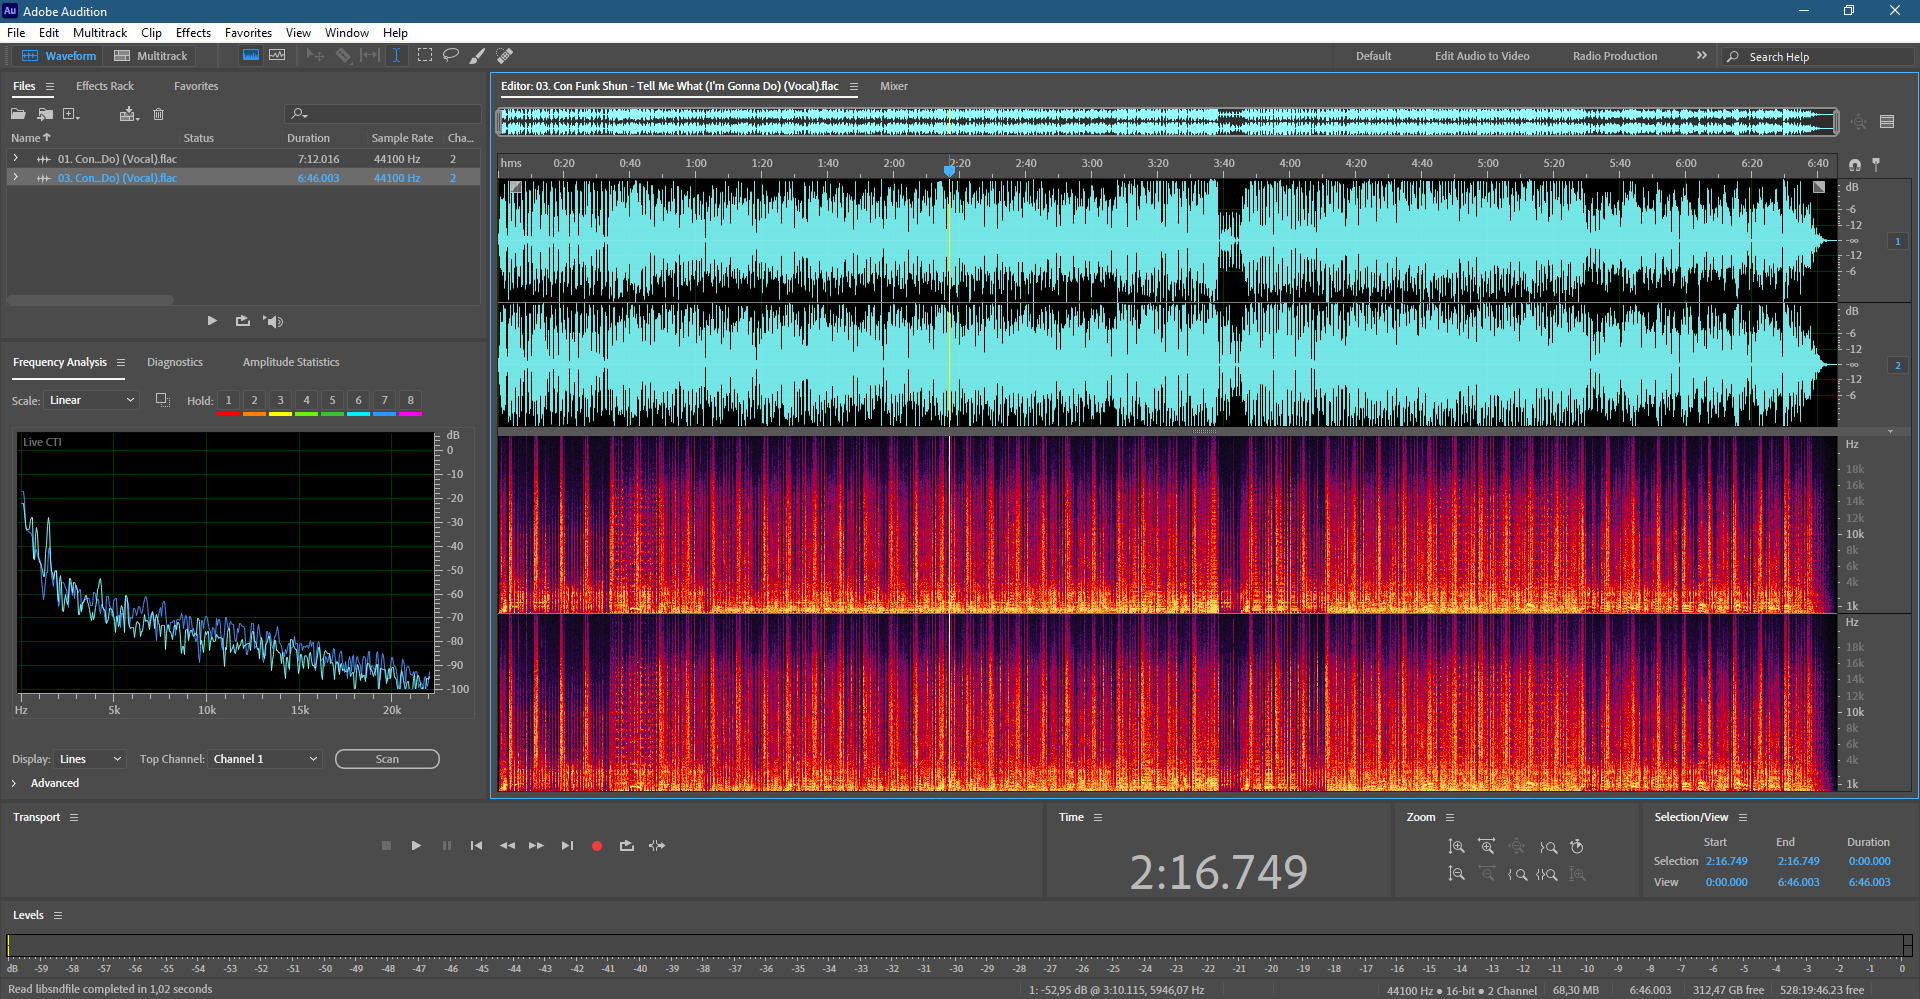The height and width of the screenshot is (999, 1920).
Task: Open file using folder icon in Files panel
Action: pos(18,114)
